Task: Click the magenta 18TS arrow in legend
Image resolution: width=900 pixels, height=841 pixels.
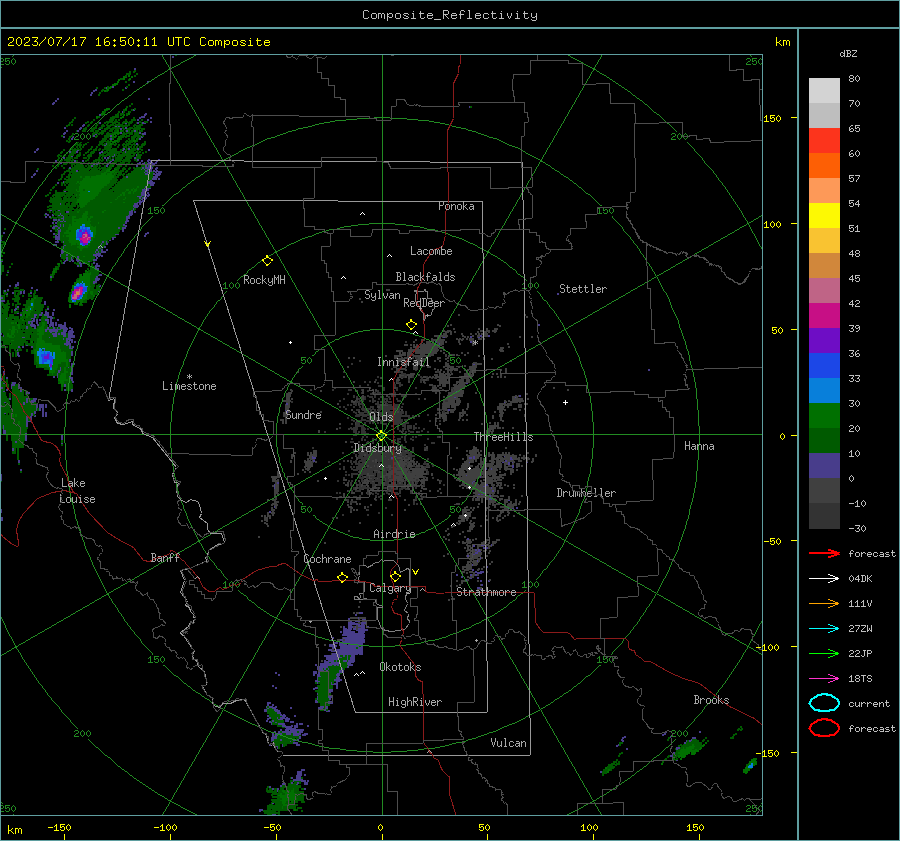Action: tap(824, 679)
